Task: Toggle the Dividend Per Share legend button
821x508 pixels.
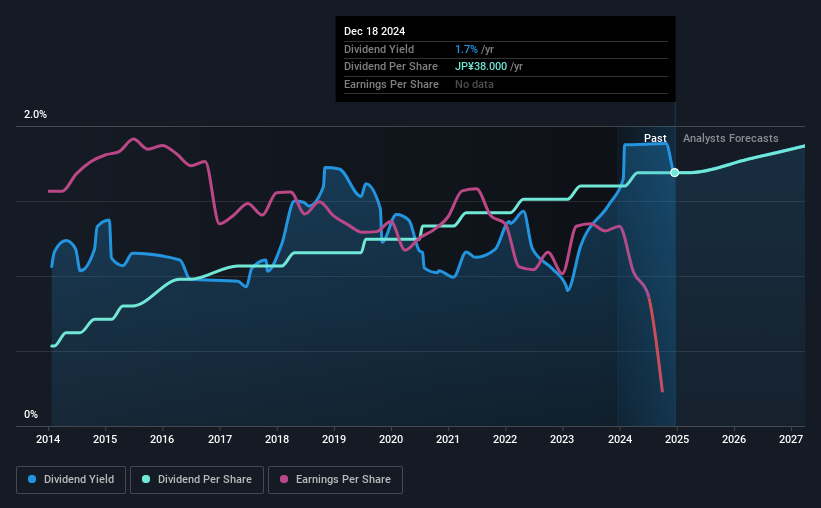Action: (x=197, y=480)
